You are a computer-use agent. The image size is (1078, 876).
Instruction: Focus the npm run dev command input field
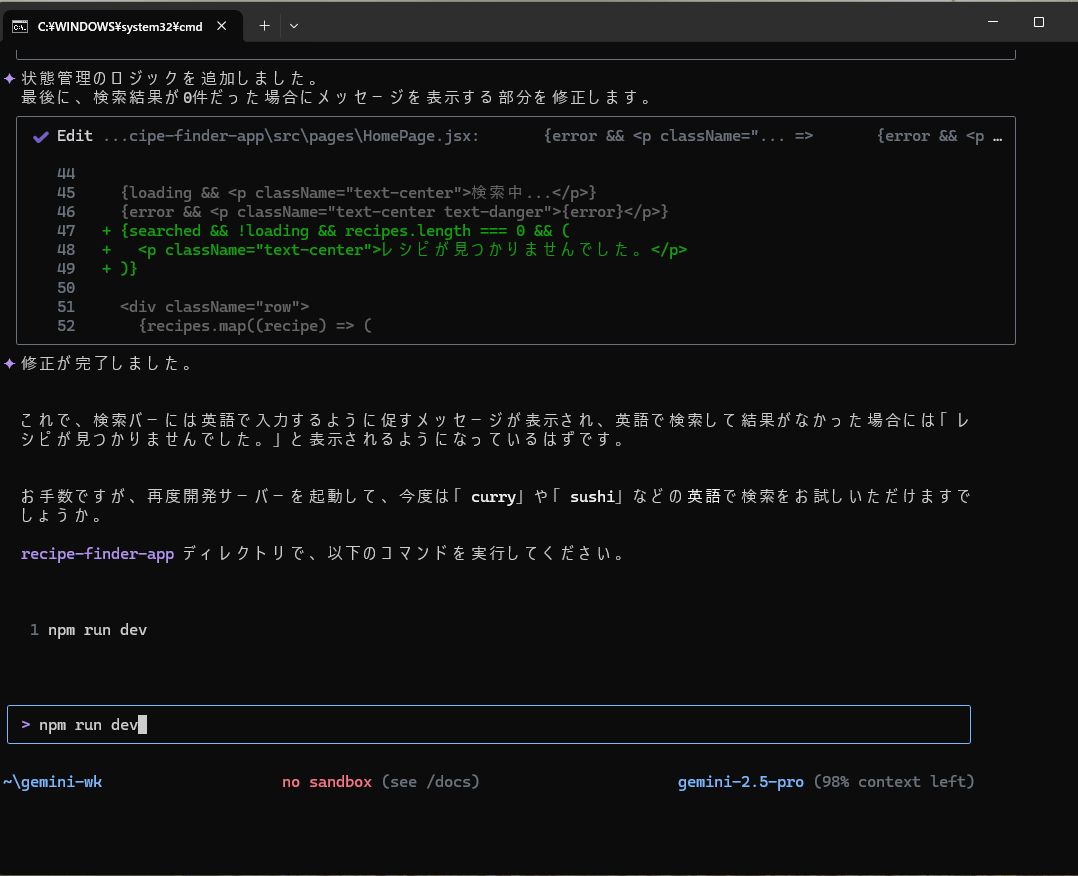(500, 724)
